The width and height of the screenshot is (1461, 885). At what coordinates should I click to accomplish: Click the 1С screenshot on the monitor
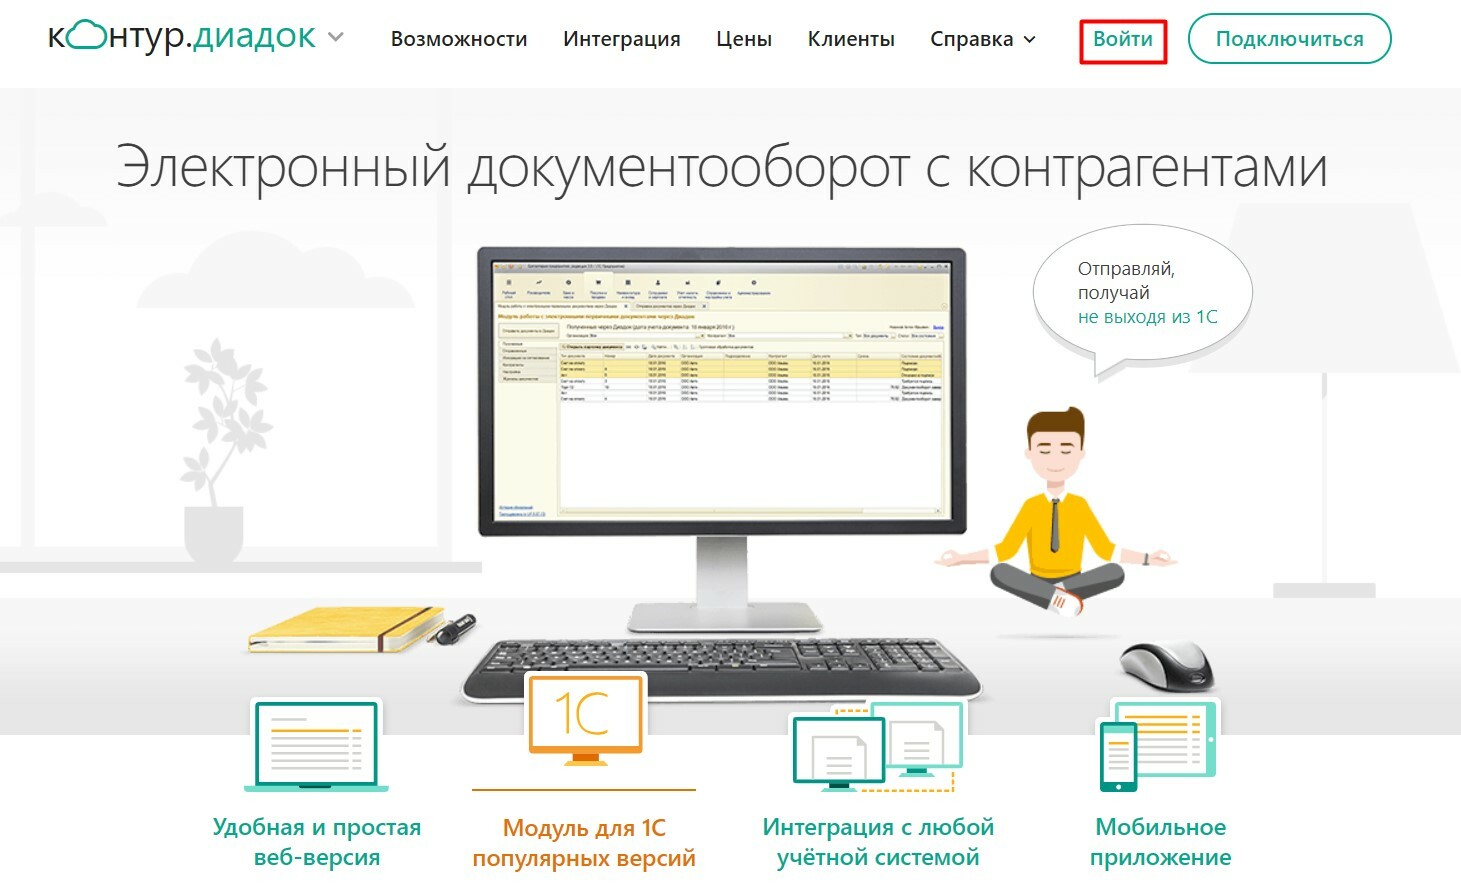coord(721,390)
